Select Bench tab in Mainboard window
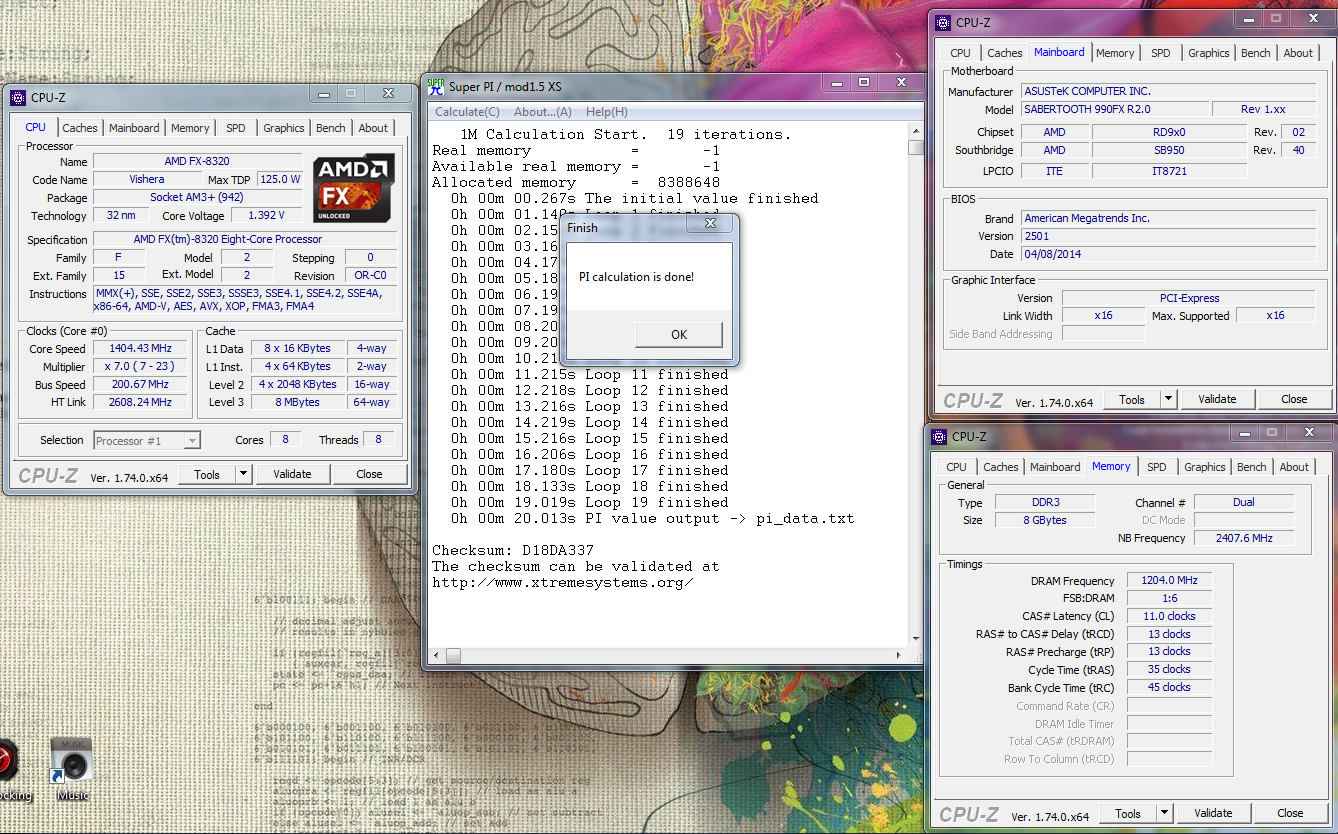Image resolution: width=1338 pixels, height=834 pixels. pos(1256,53)
